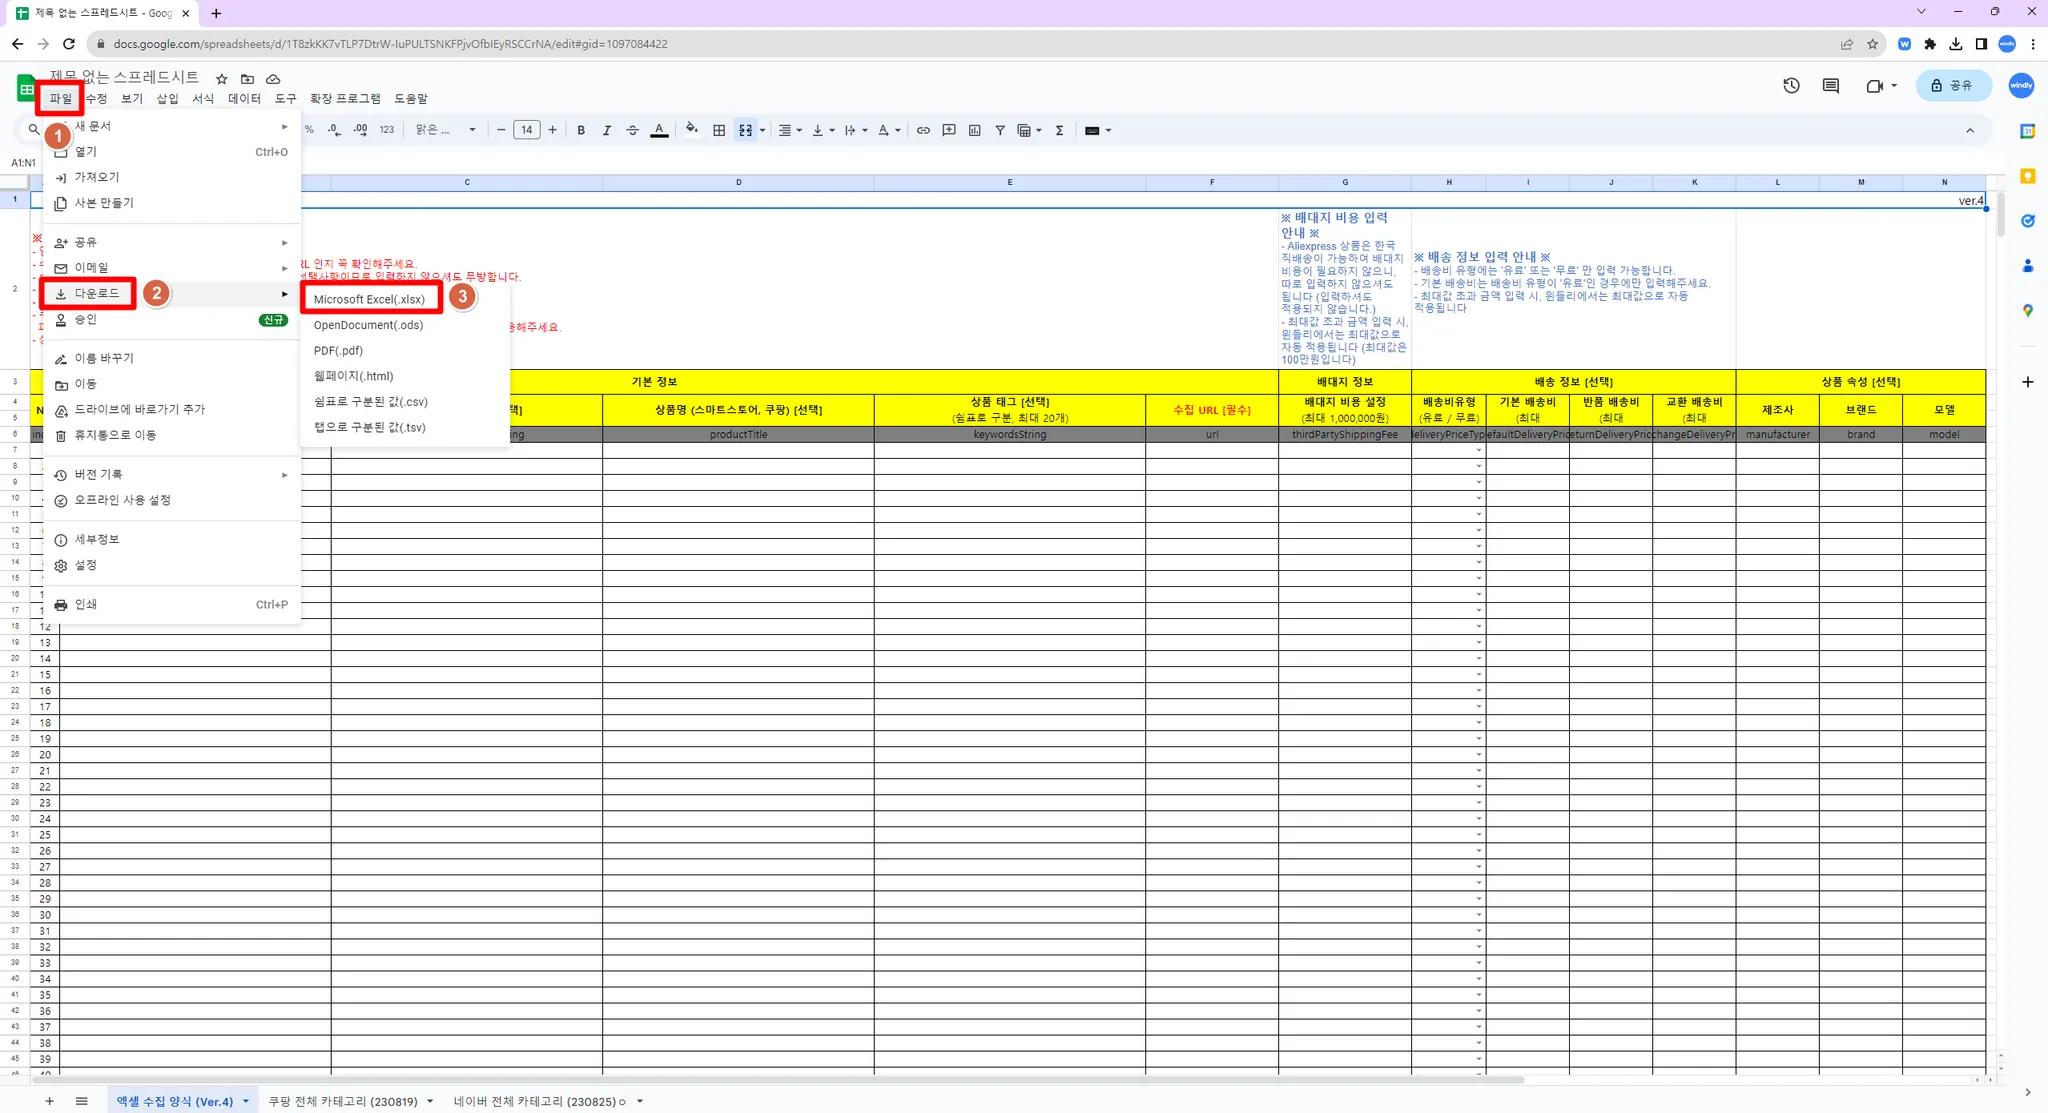Open the 엑셀 수집 양식 sheet tab menu arrow

tap(246, 1101)
